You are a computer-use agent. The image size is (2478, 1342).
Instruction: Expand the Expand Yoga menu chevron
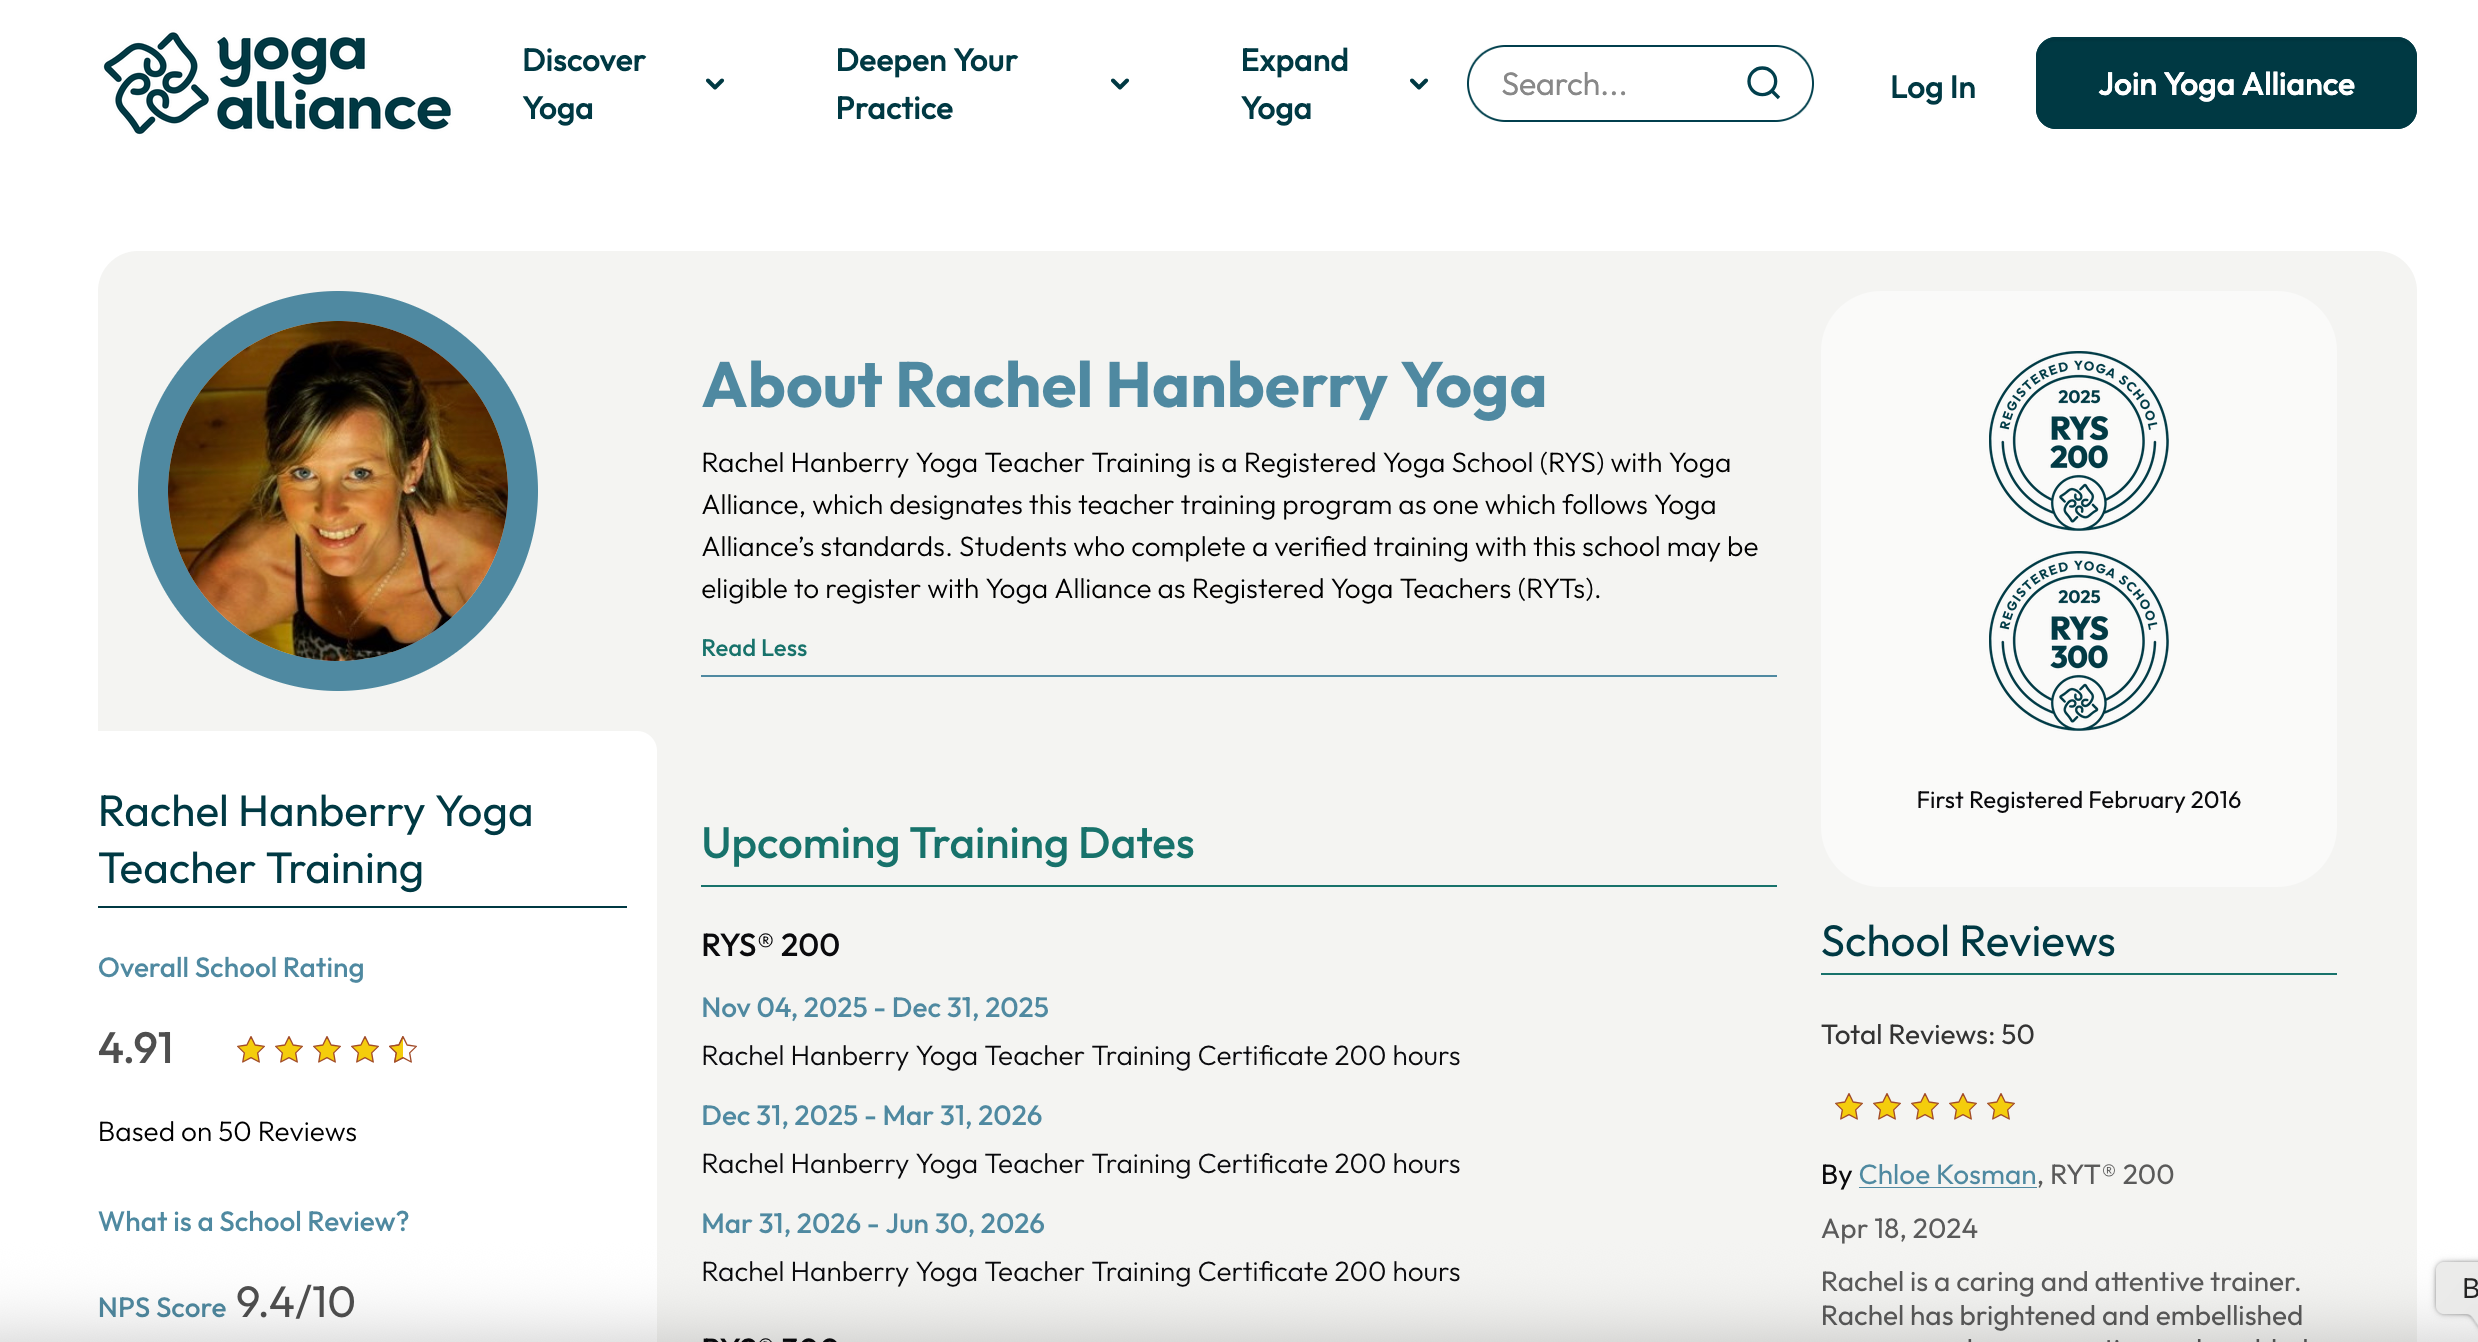click(1418, 84)
